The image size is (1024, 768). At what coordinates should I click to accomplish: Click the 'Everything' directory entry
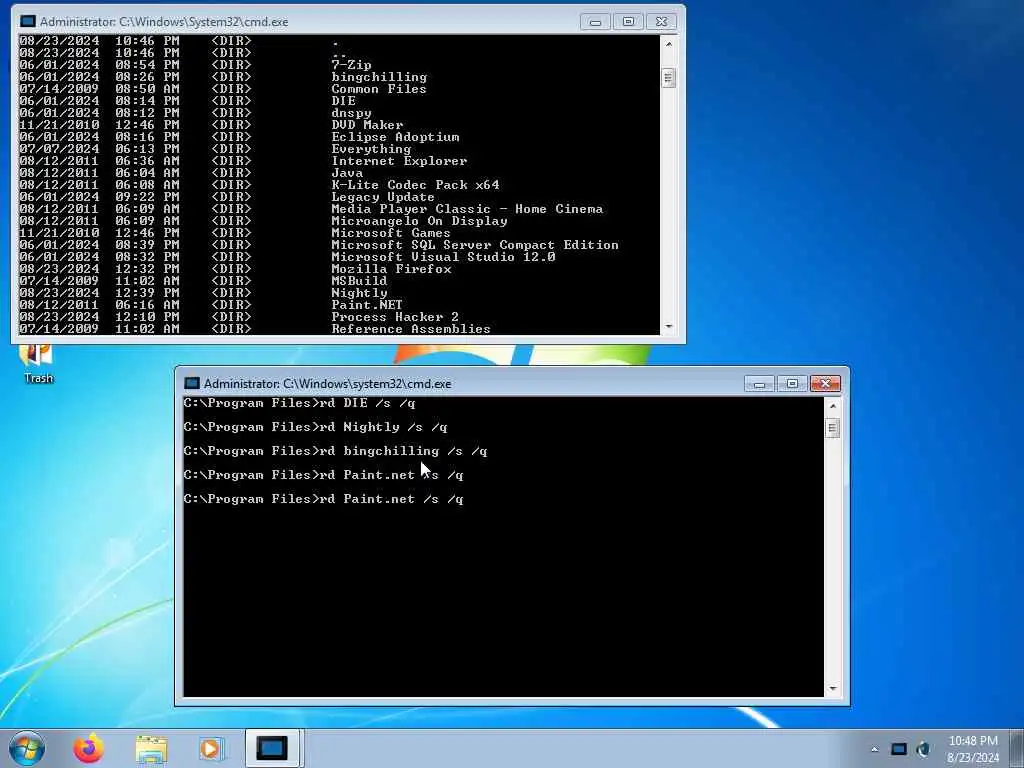point(371,149)
